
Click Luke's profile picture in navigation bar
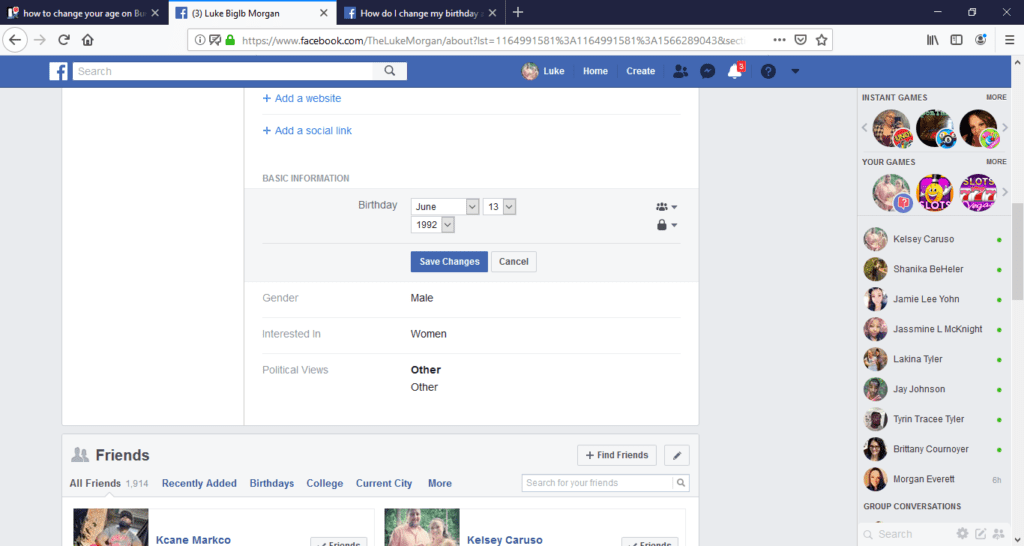click(x=530, y=71)
